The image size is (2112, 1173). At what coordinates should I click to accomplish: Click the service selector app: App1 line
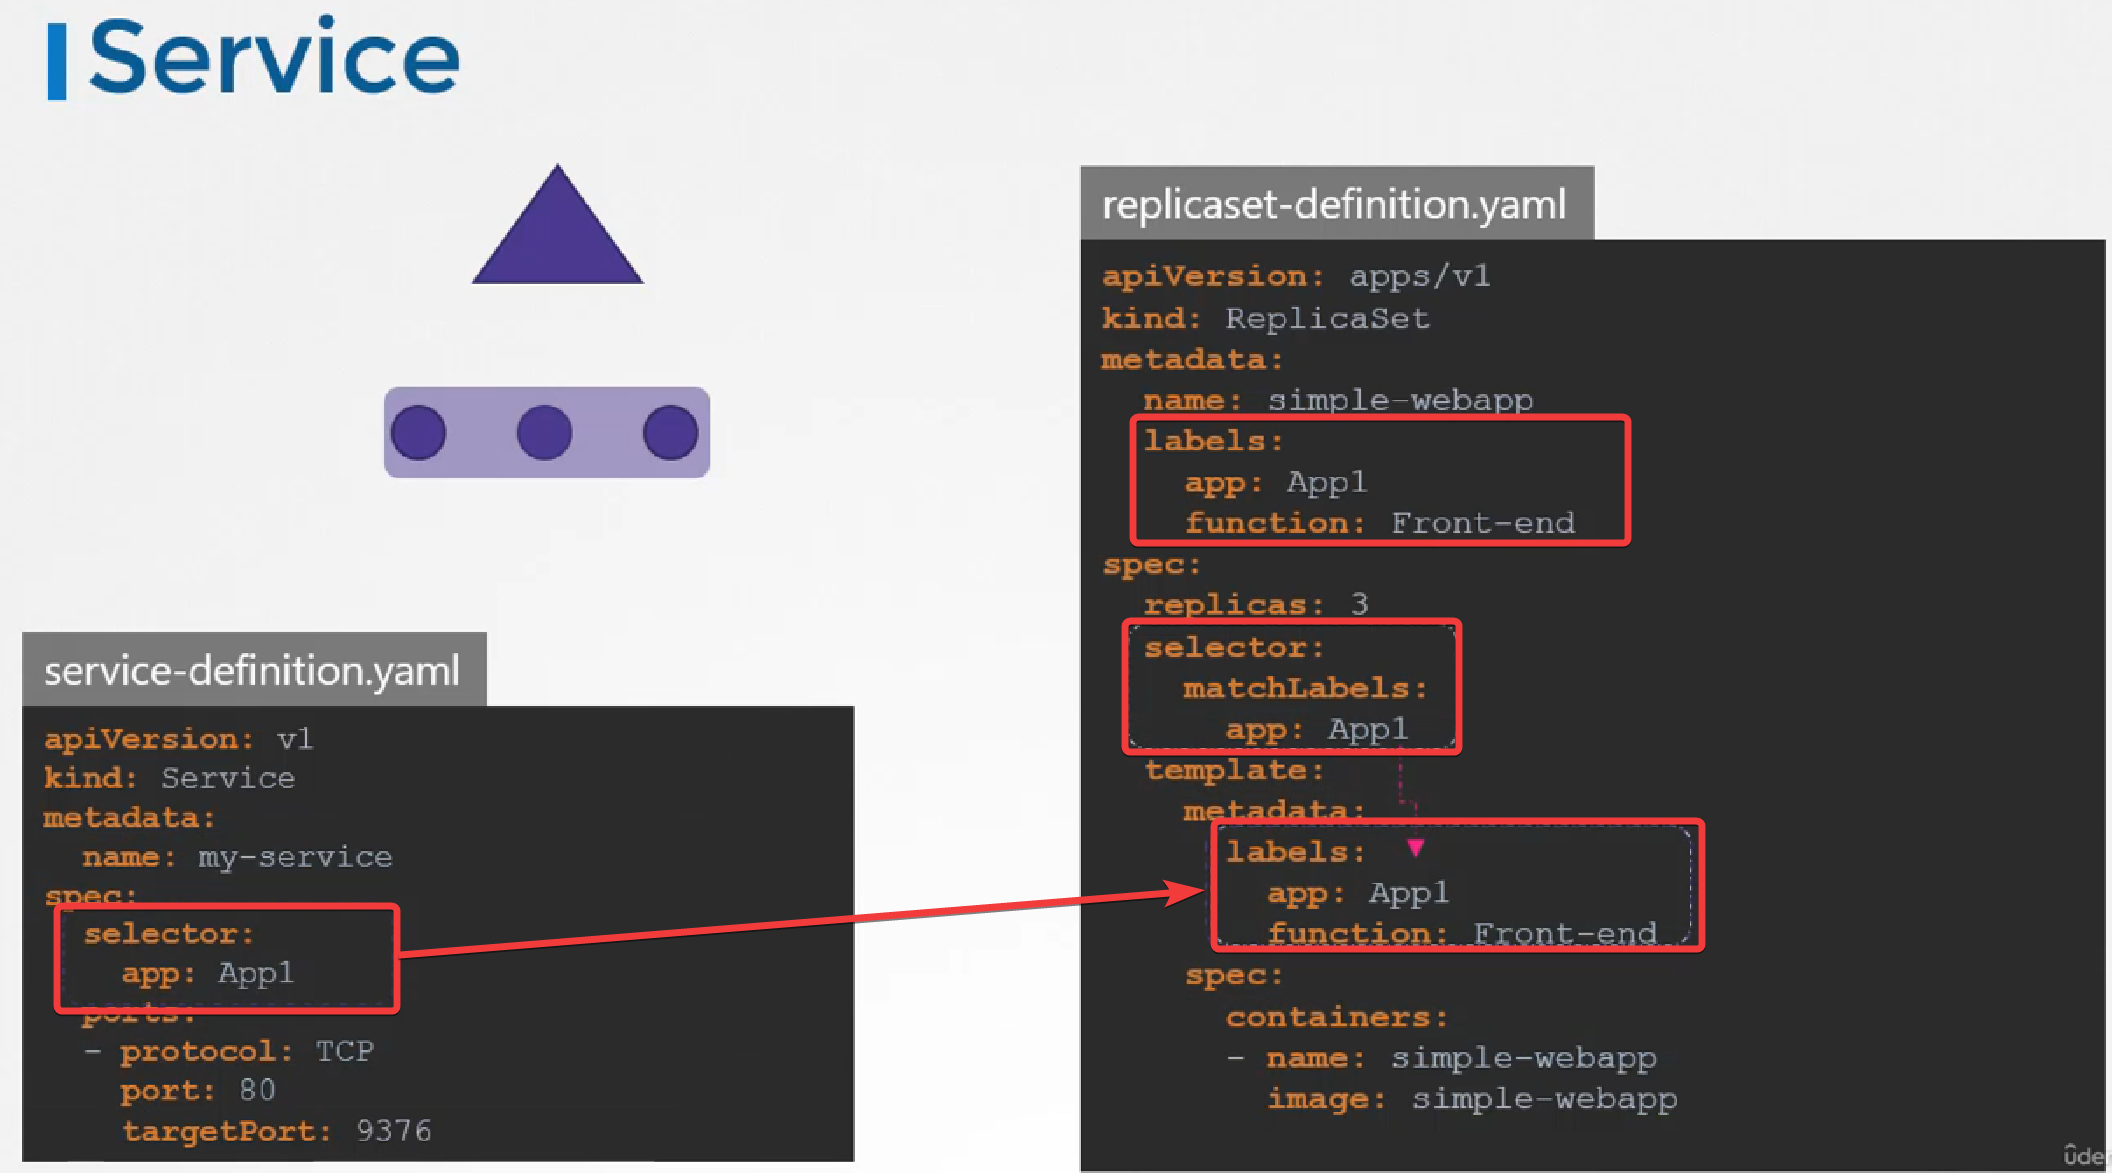pyautogui.click(x=208, y=973)
